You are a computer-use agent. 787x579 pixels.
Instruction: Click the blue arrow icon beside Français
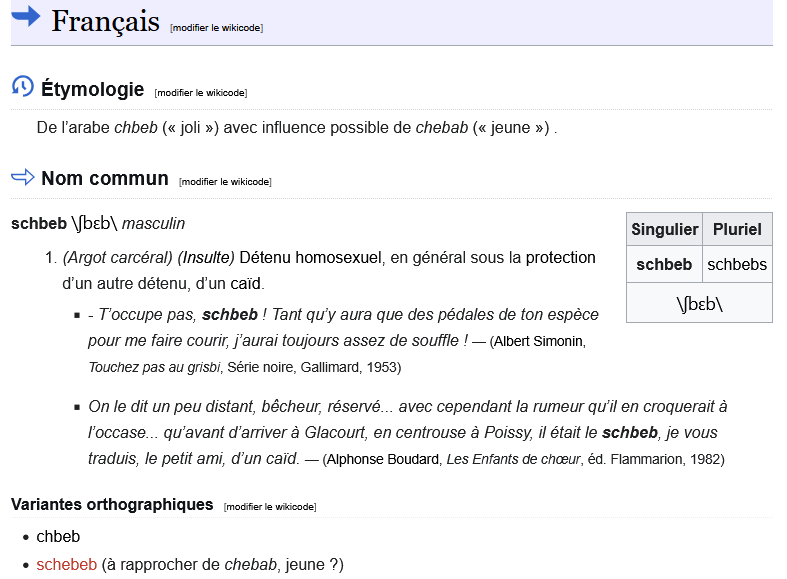(26, 16)
